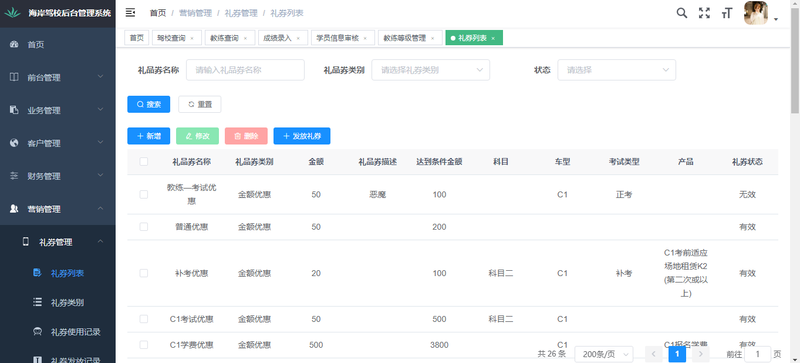Click the system logo in the sidebar header

[12, 13]
